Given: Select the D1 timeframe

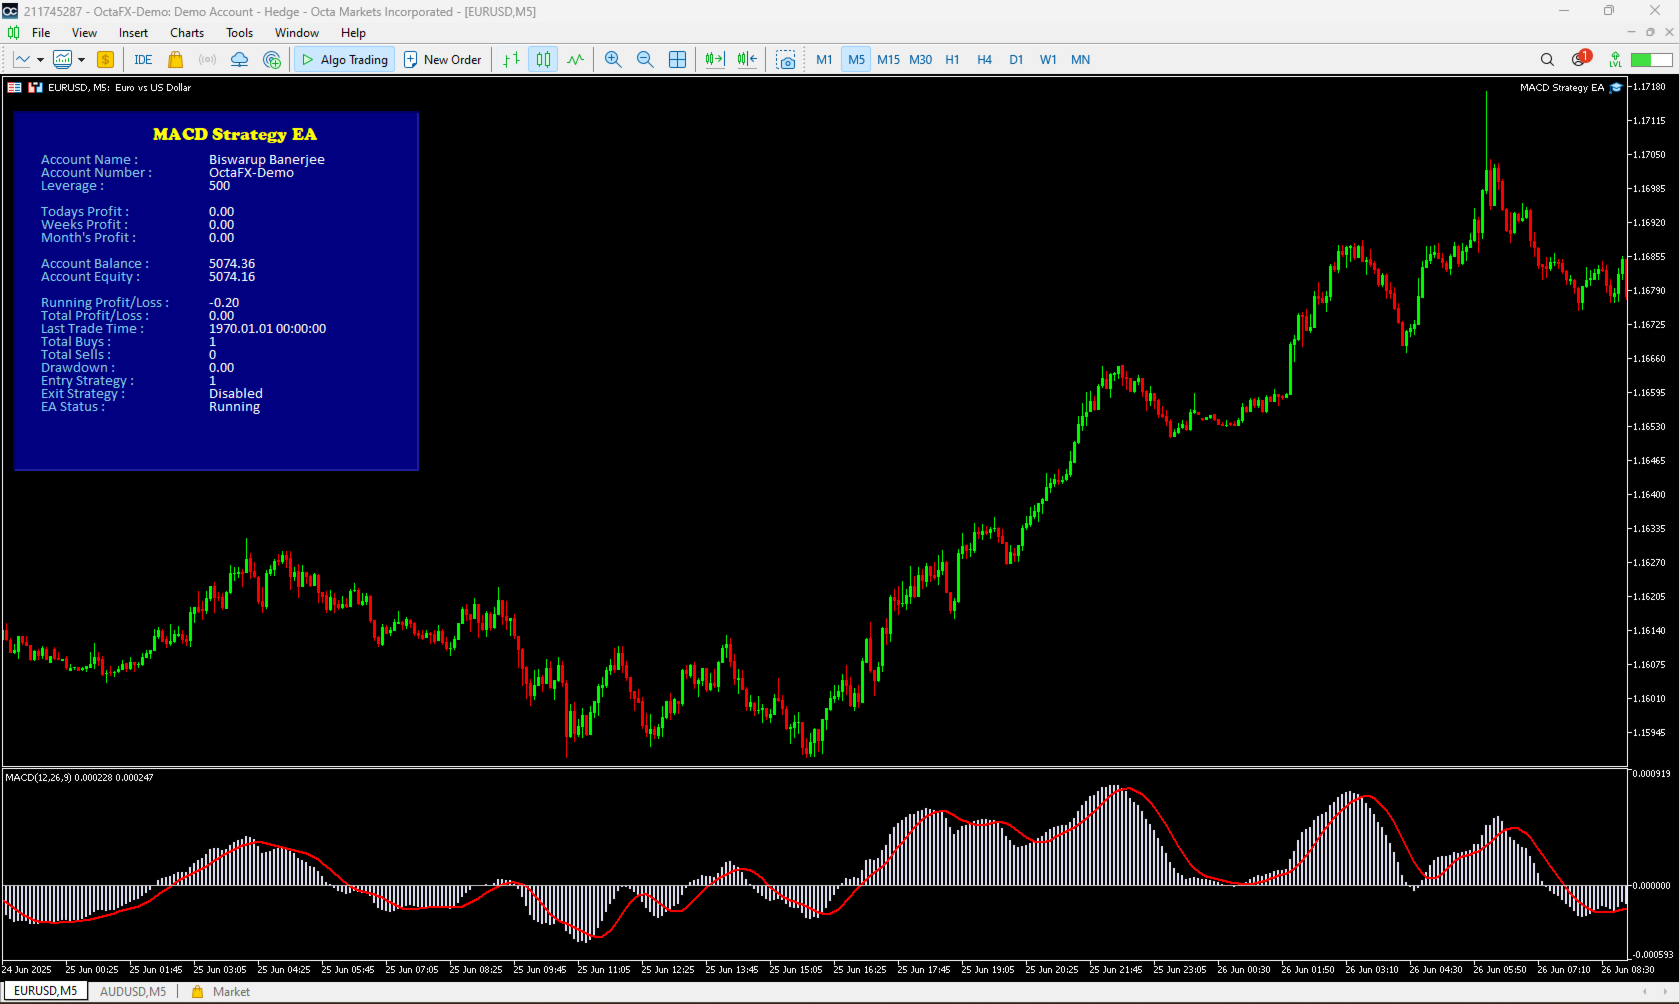Looking at the screenshot, I should click(x=1016, y=60).
